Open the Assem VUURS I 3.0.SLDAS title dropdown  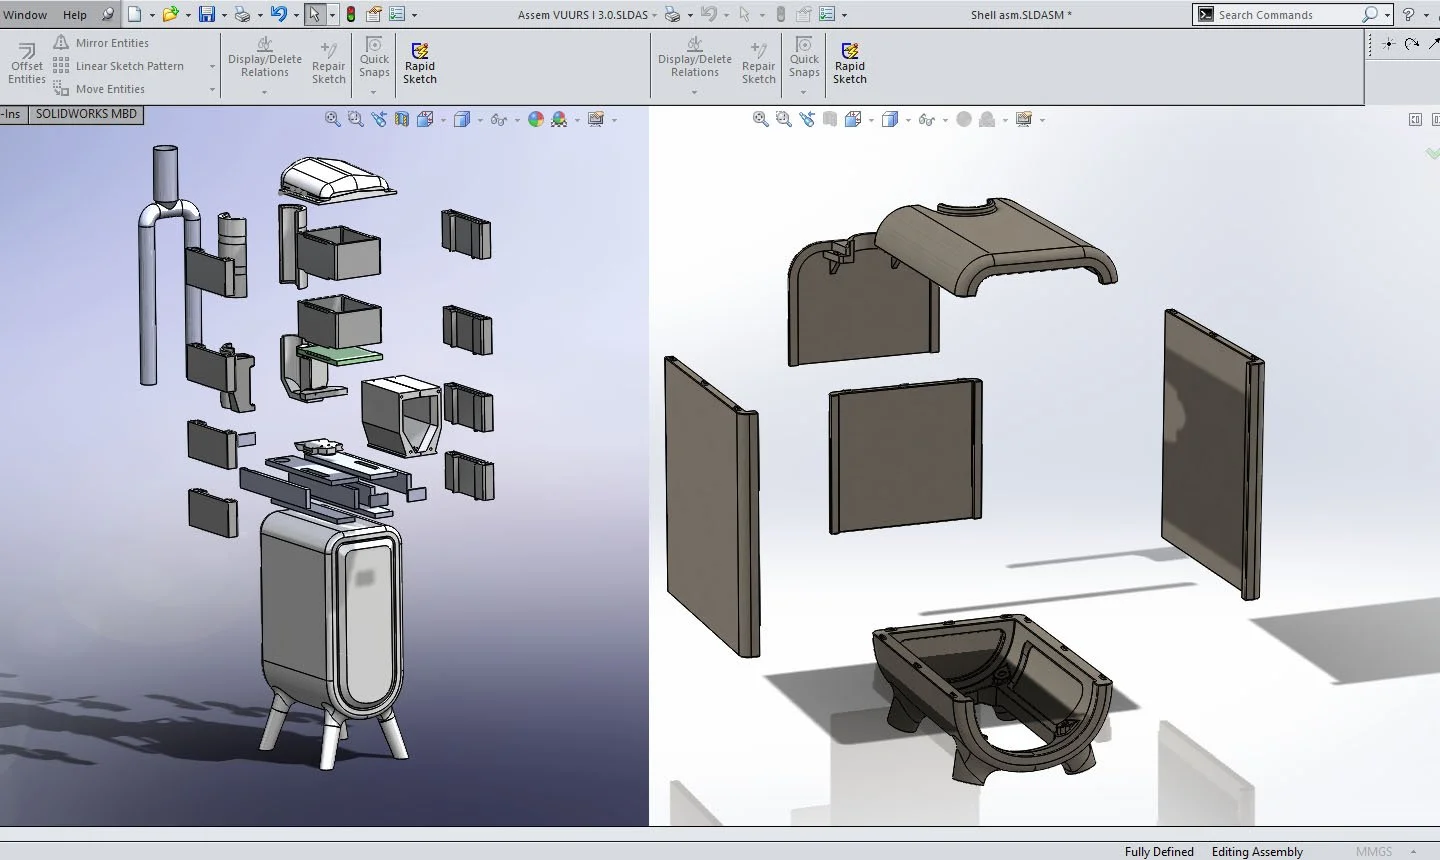(654, 15)
